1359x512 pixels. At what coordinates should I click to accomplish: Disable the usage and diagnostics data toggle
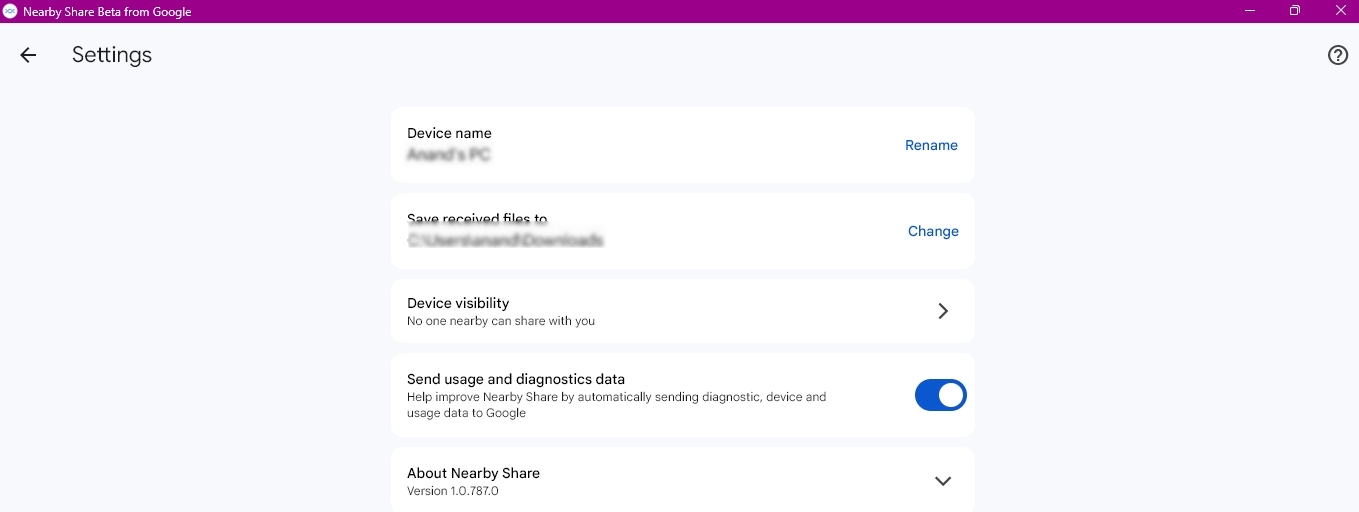(x=940, y=395)
